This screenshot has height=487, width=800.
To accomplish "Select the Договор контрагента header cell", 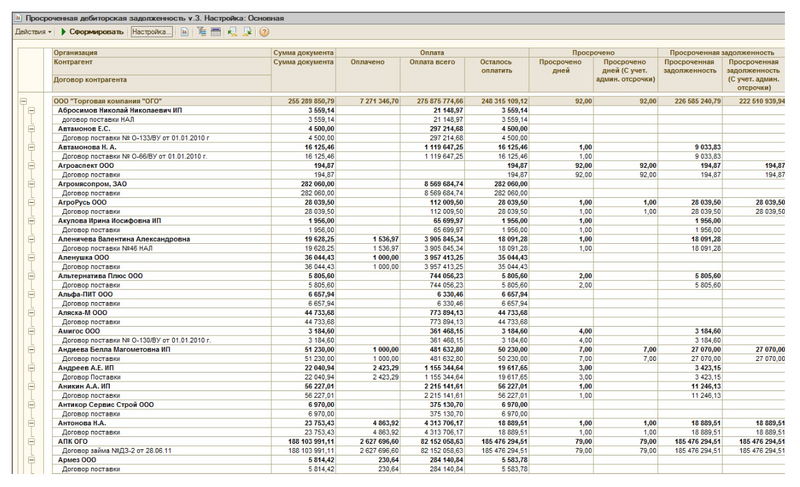I will (162, 84).
